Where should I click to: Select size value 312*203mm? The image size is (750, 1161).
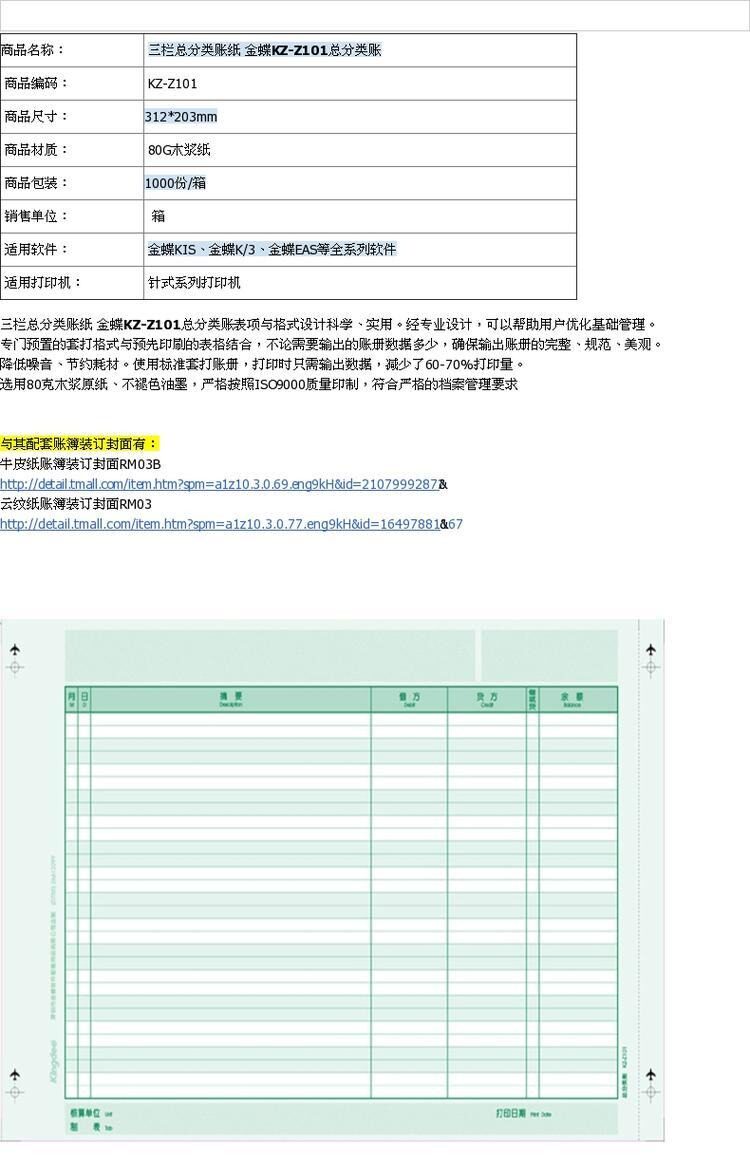pos(181,117)
